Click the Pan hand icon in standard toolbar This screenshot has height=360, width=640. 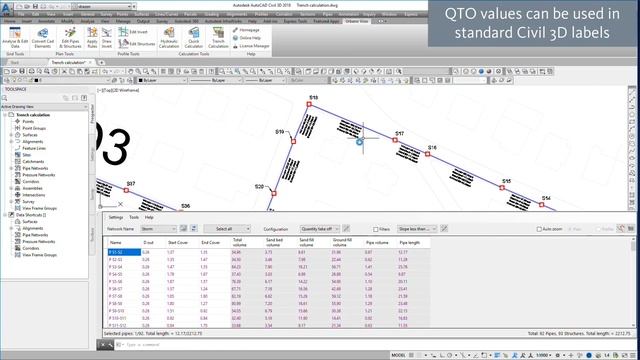point(130,71)
